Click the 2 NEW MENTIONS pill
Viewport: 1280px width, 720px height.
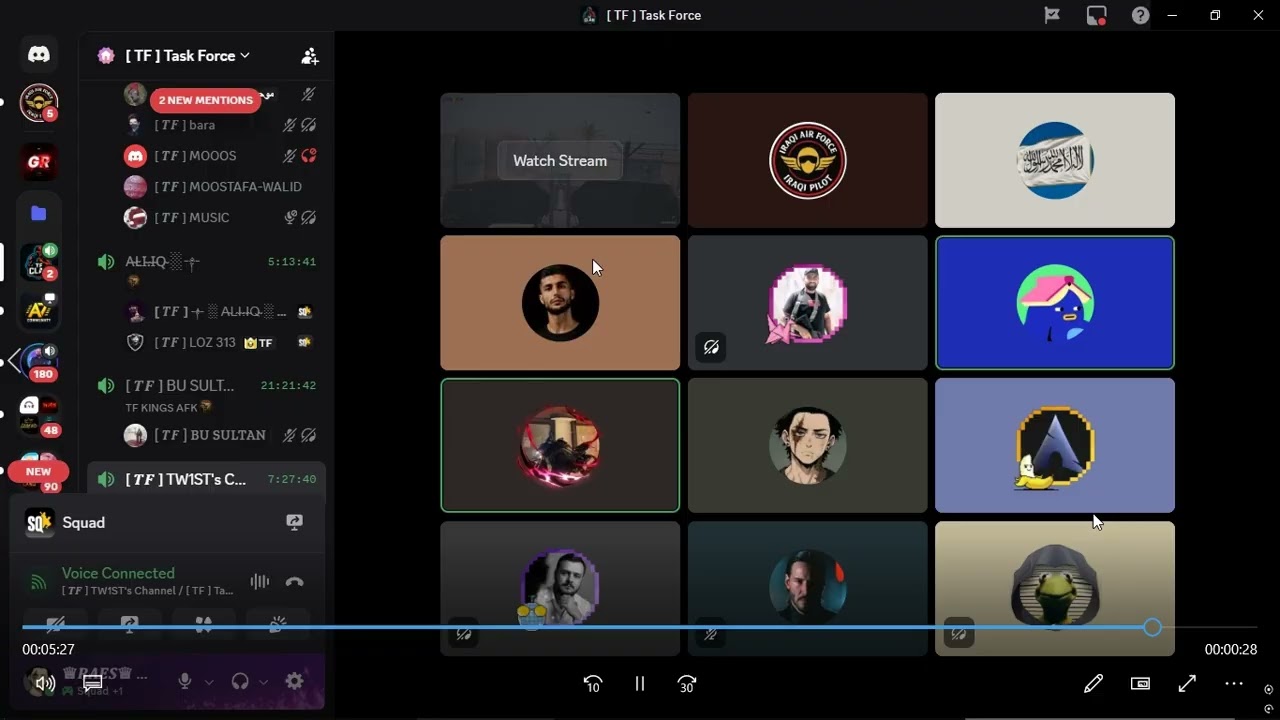click(x=205, y=100)
